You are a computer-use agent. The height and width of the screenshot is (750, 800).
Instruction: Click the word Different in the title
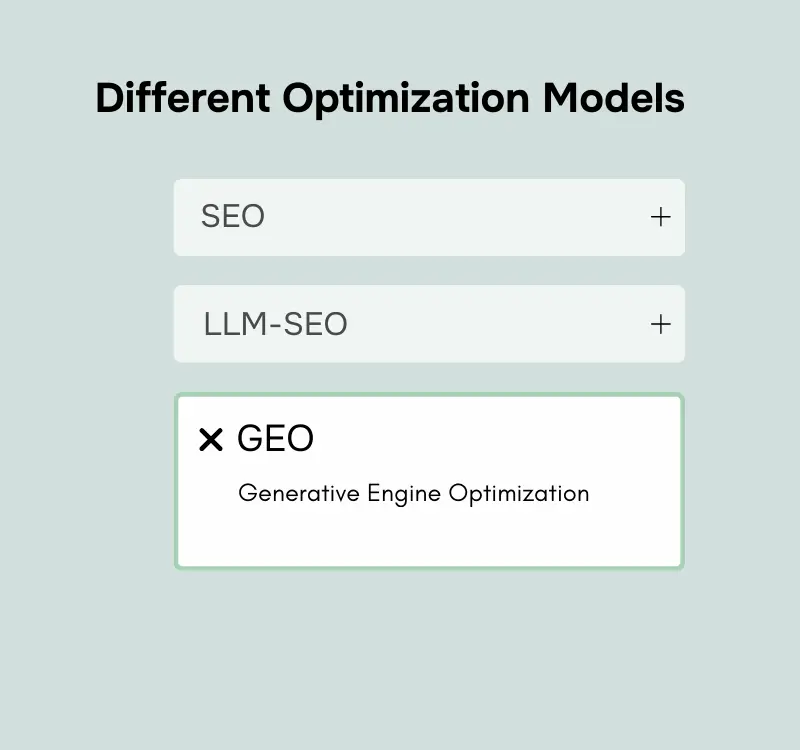pyautogui.click(x=182, y=99)
